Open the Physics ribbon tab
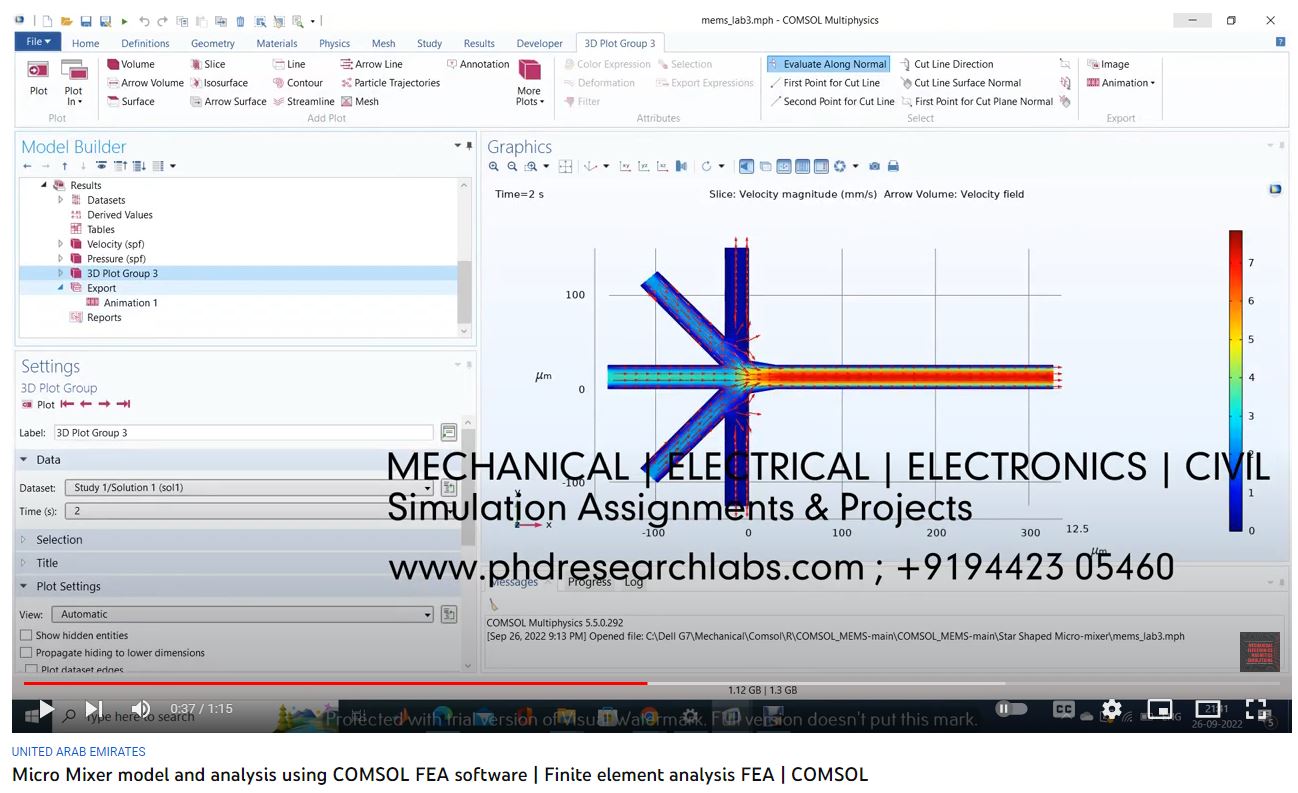Image resolution: width=1298 pixels, height=793 pixels. pyautogui.click(x=334, y=43)
